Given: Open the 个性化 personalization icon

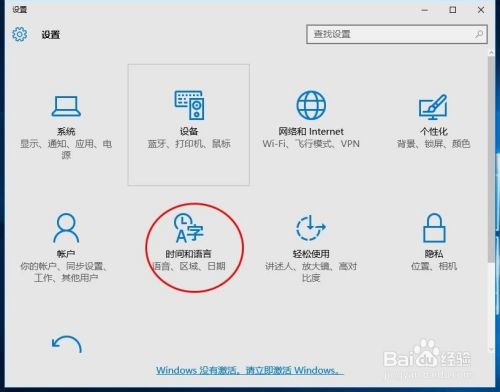Looking at the screenshot, I should tap(433, 107).
